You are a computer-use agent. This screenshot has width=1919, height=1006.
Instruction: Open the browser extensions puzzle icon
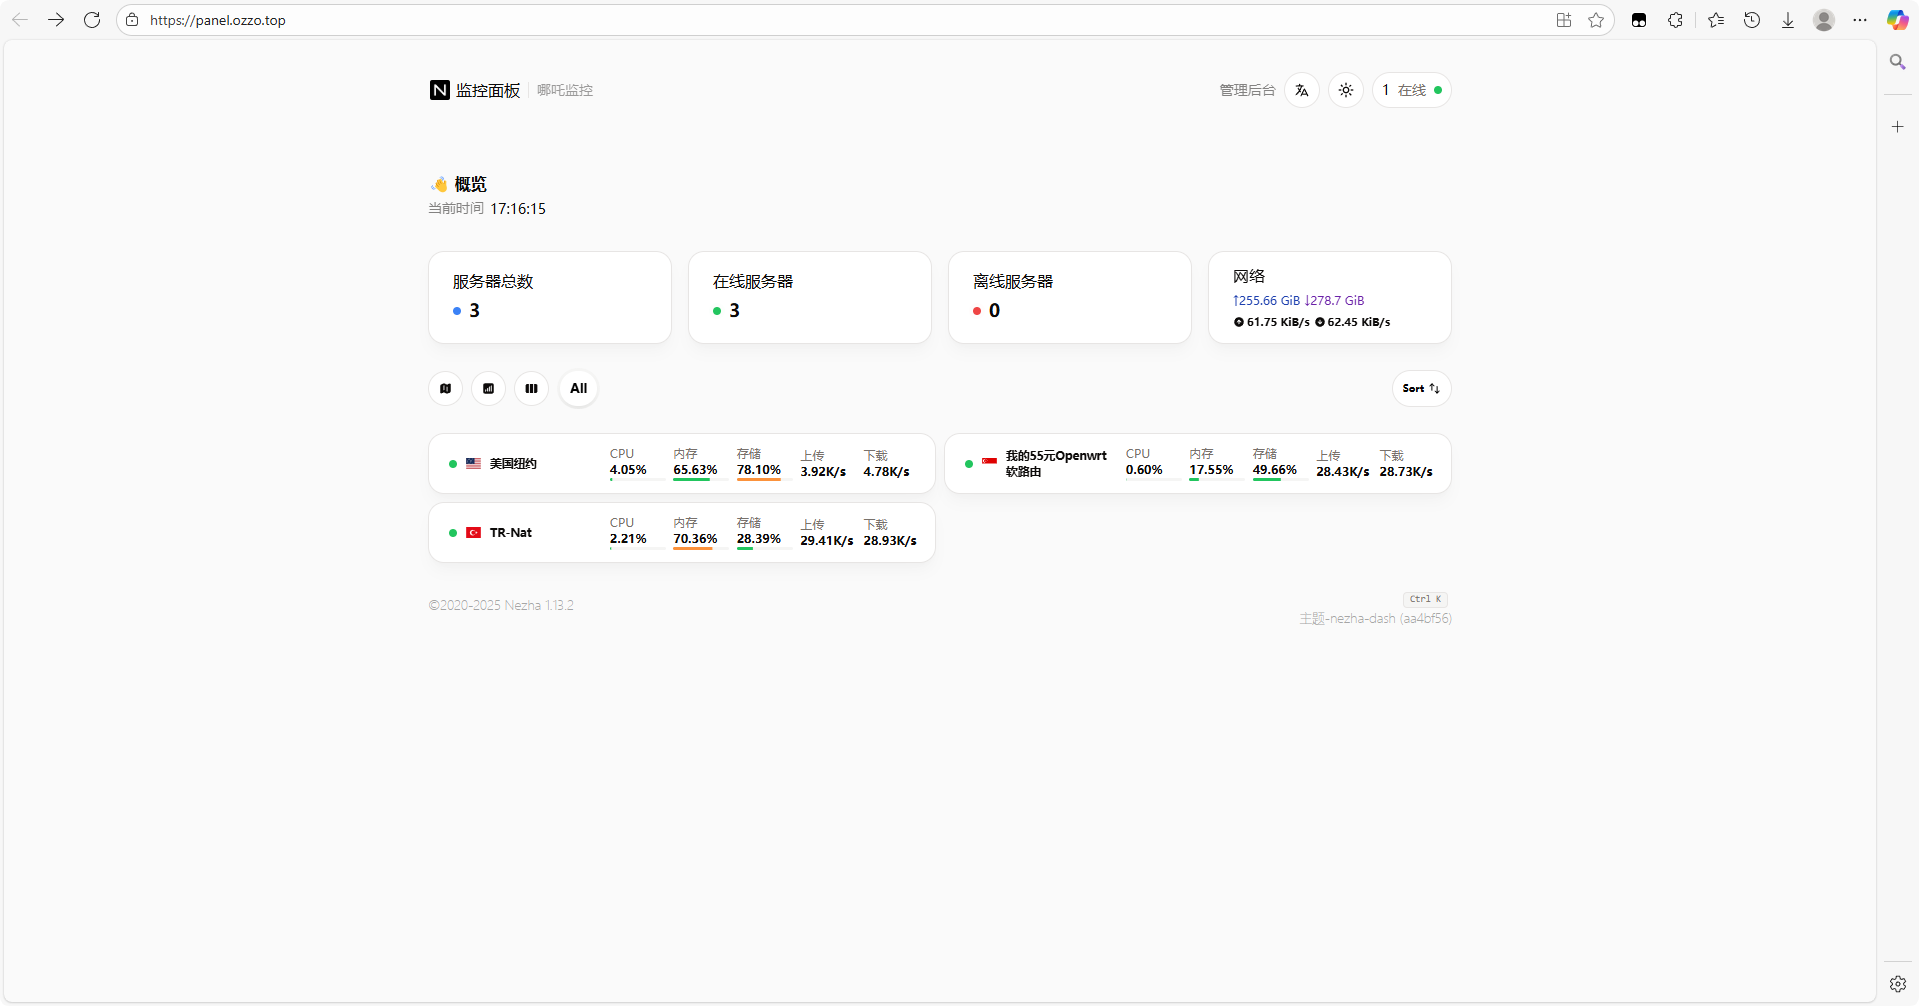click(1675, 20)
